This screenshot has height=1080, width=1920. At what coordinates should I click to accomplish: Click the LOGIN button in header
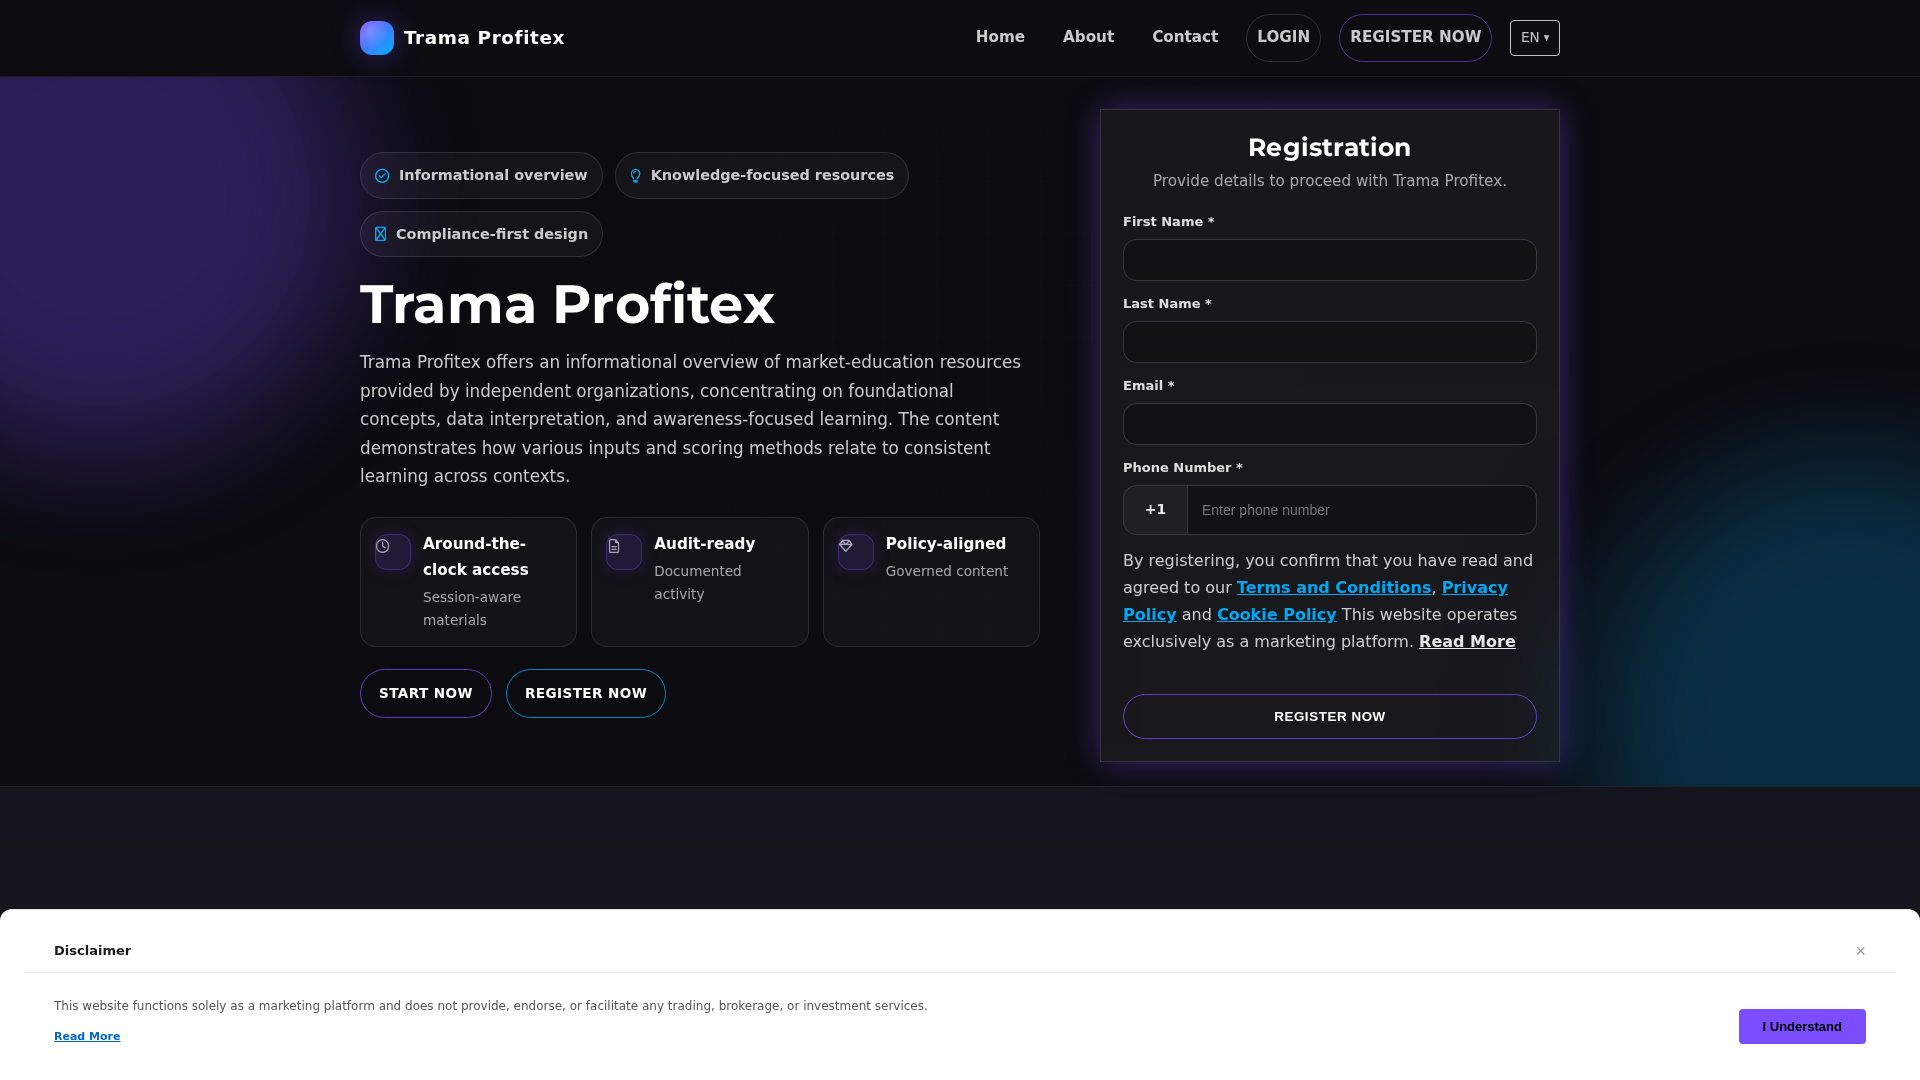(x=1283, y=38)
